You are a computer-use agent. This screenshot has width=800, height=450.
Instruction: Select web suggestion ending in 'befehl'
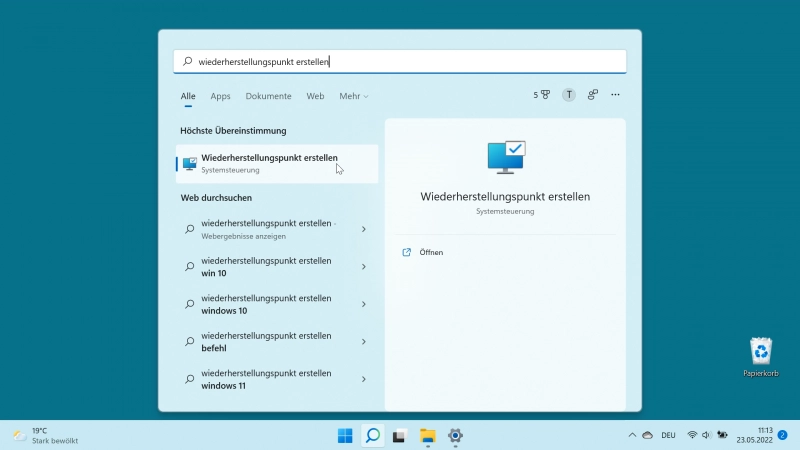[277, 342]
